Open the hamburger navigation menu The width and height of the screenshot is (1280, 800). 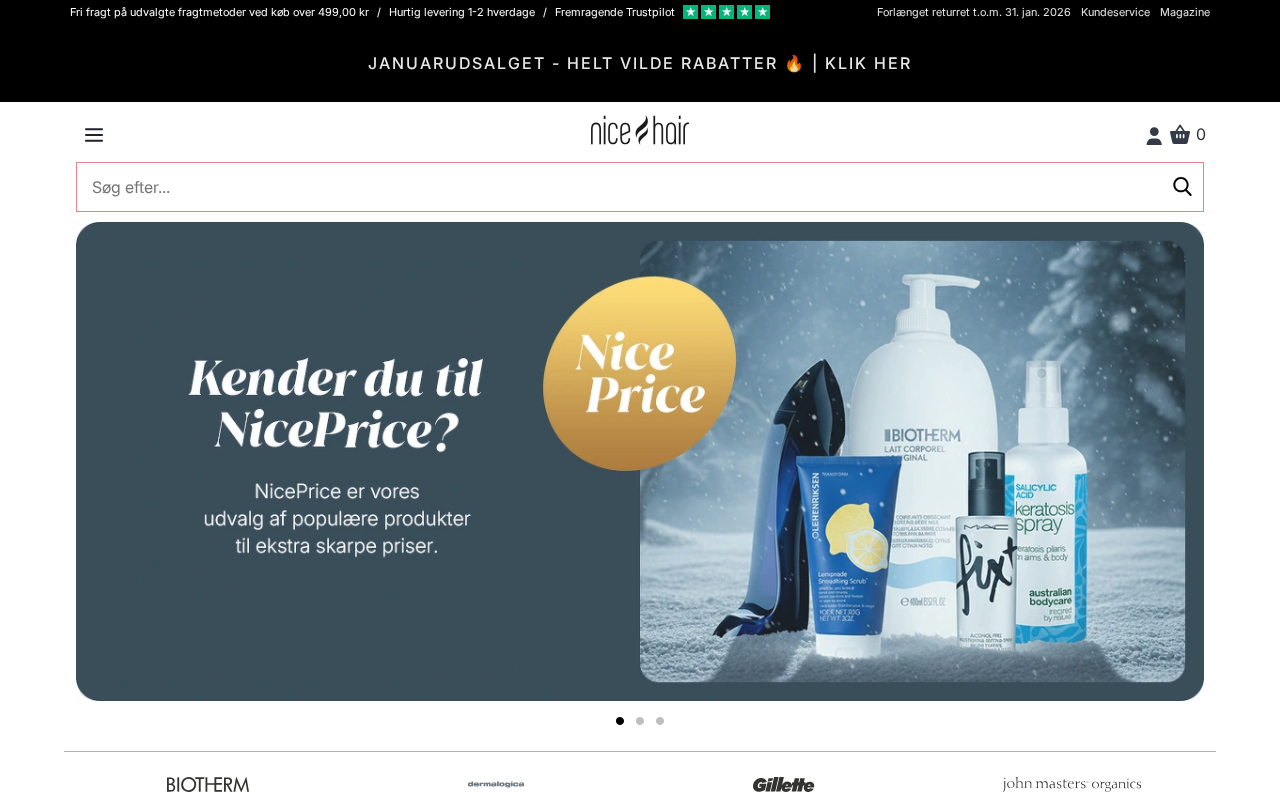point(94,135)
